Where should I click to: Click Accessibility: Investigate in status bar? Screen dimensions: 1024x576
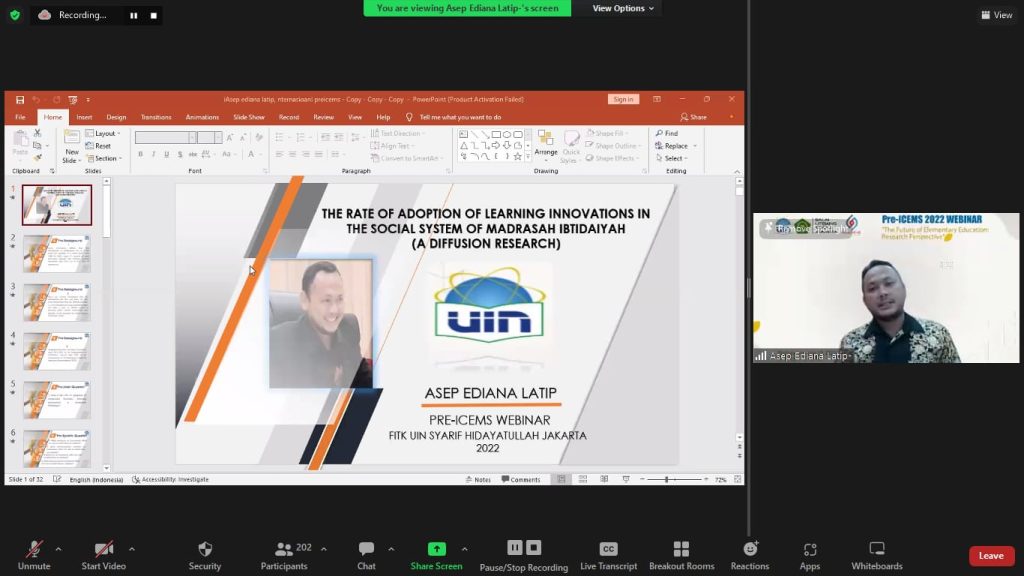[x=170, y=479]
